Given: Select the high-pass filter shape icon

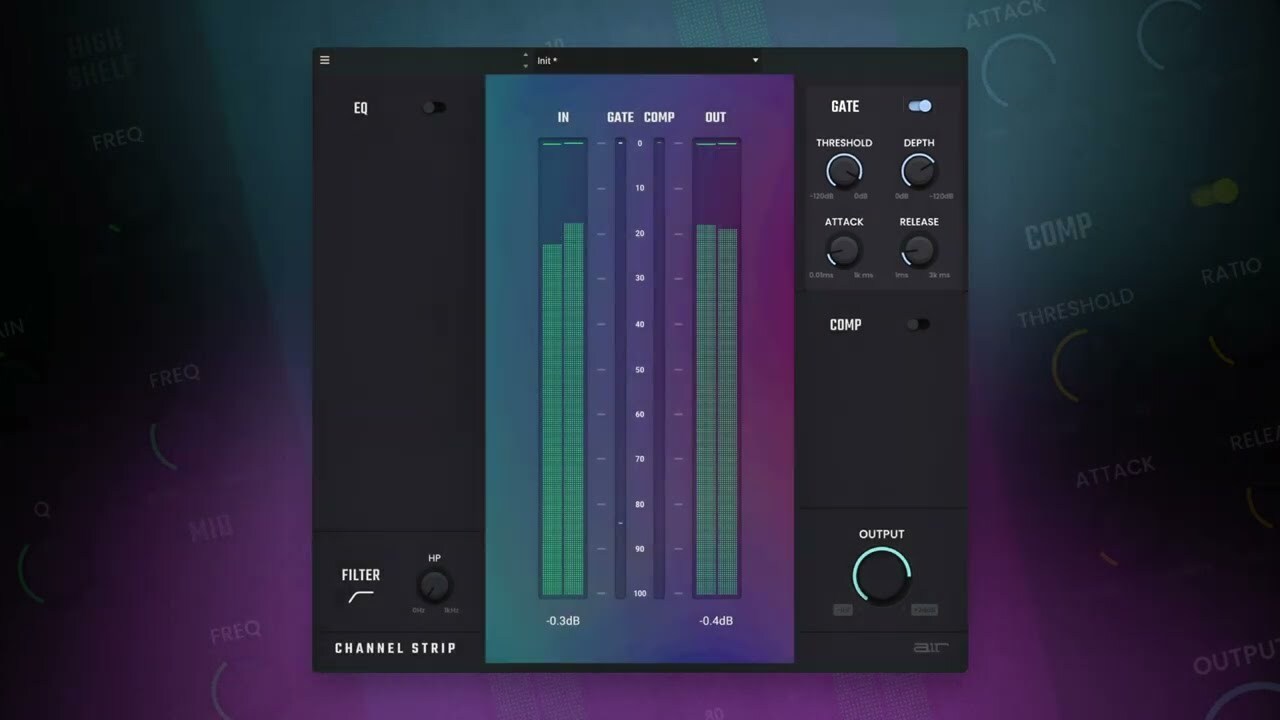Looking at the screenshot, I should point(361,597).
